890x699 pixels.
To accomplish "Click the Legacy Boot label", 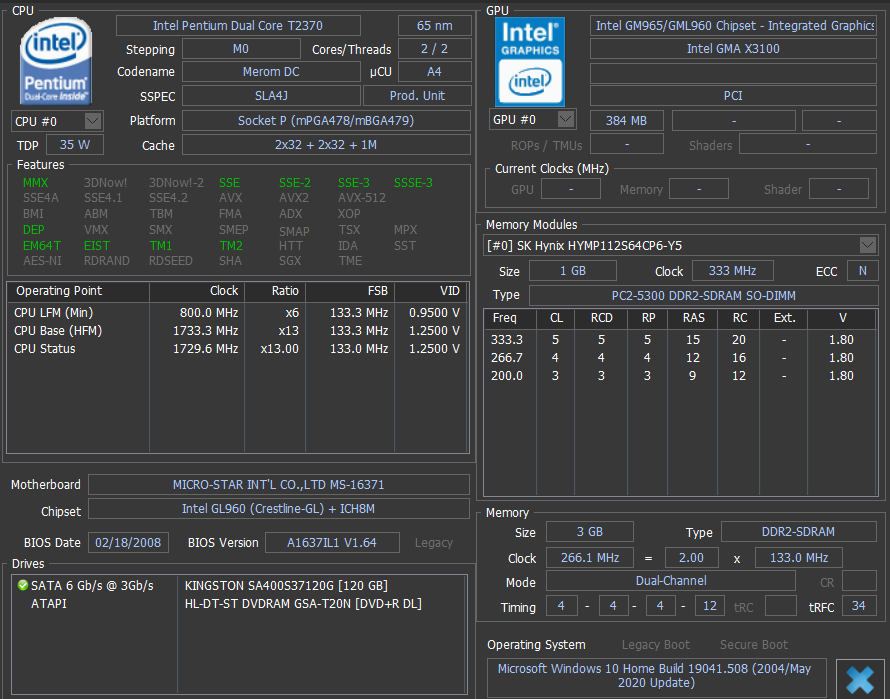I will [x=656, y=645].
